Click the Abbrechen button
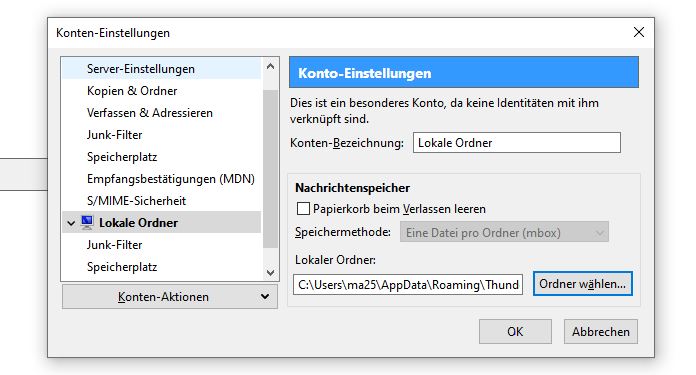 pyautogui.click(x=601, y=332)
